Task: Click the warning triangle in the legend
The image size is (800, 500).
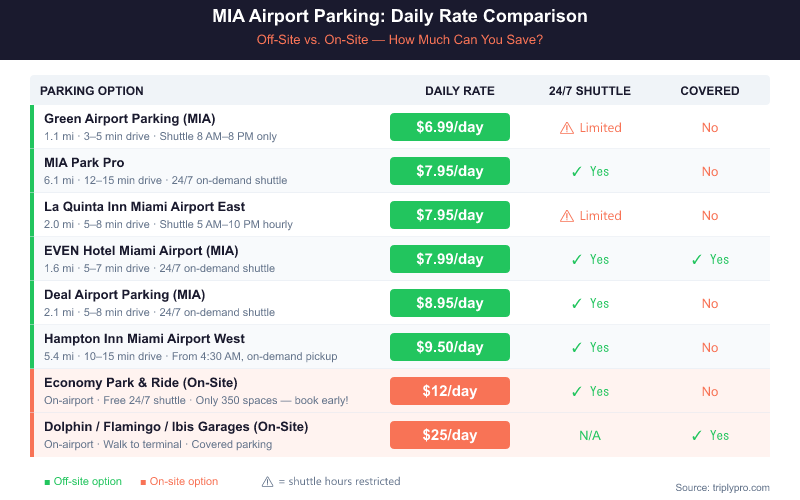Action: click(x=267, y=481)
